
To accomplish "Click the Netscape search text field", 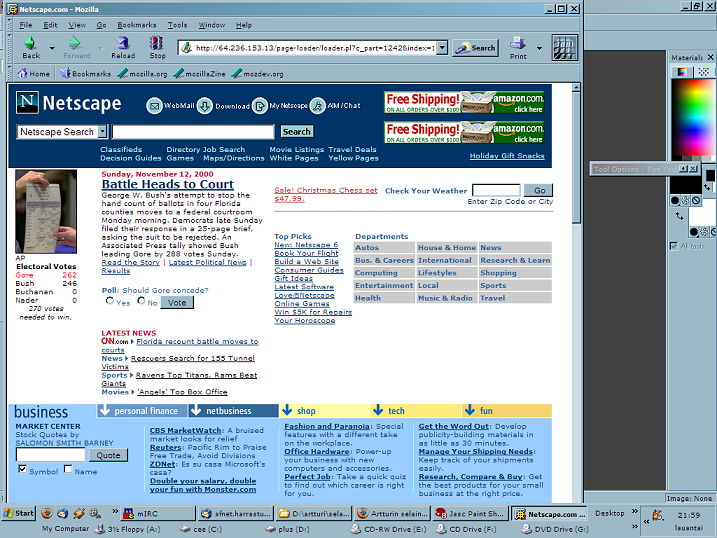I will 193,132.
